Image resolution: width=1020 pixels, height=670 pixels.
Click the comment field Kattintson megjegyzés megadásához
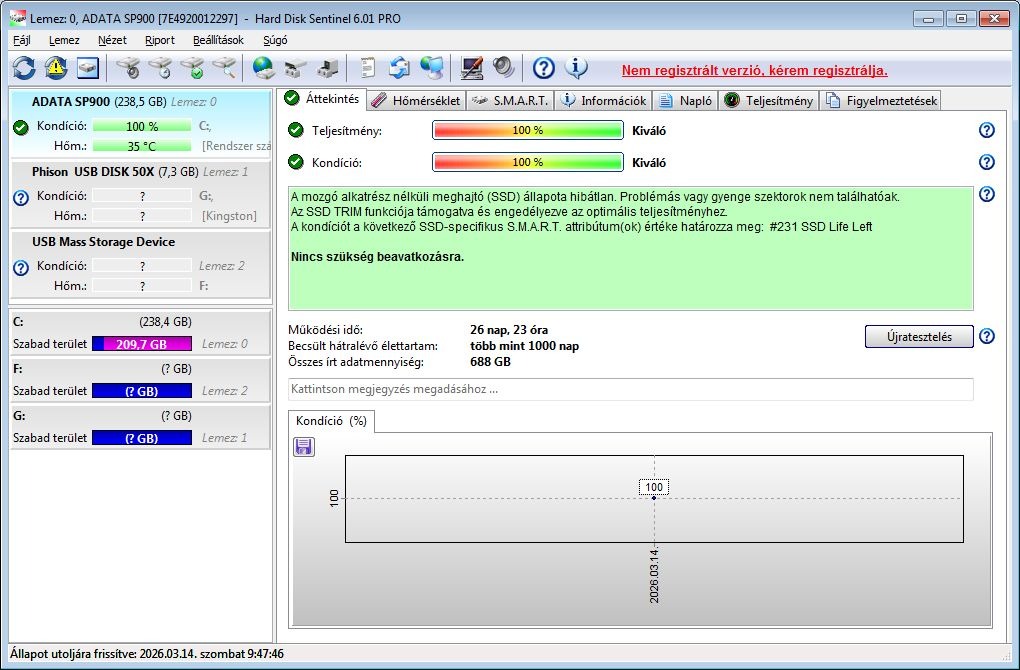[630, 389]
